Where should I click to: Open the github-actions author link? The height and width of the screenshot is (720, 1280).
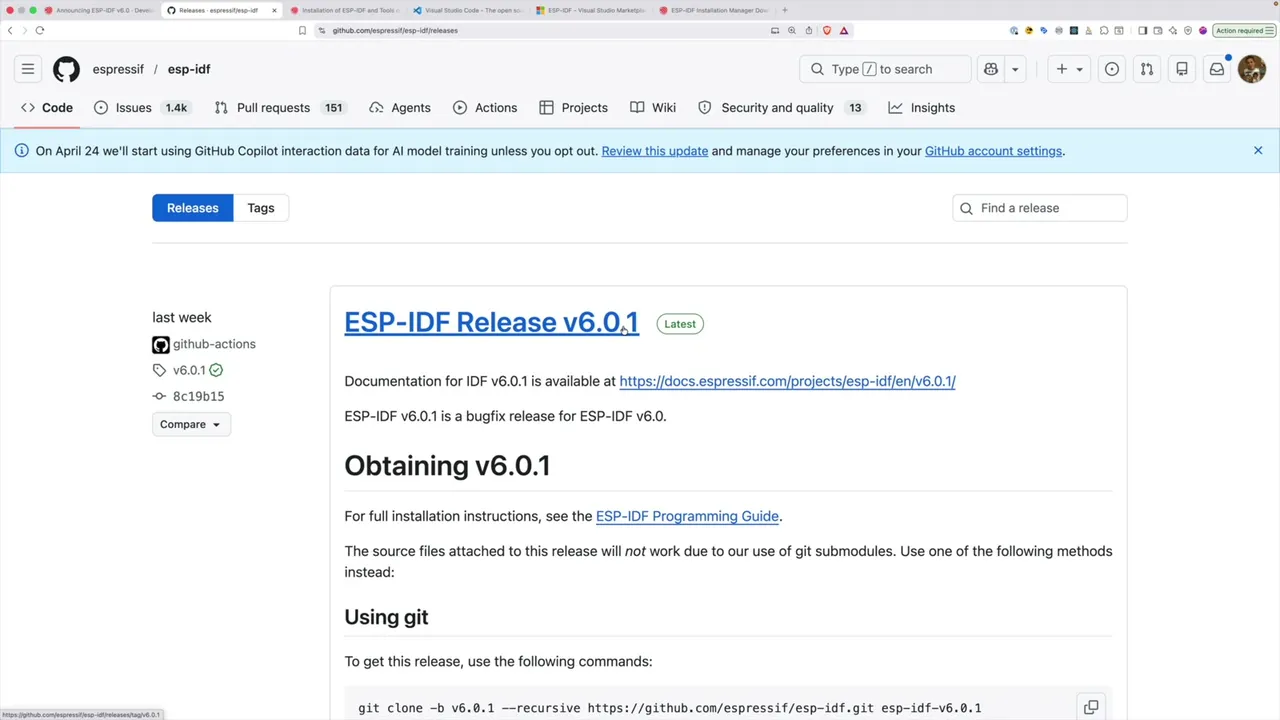(x=214, y=344)
